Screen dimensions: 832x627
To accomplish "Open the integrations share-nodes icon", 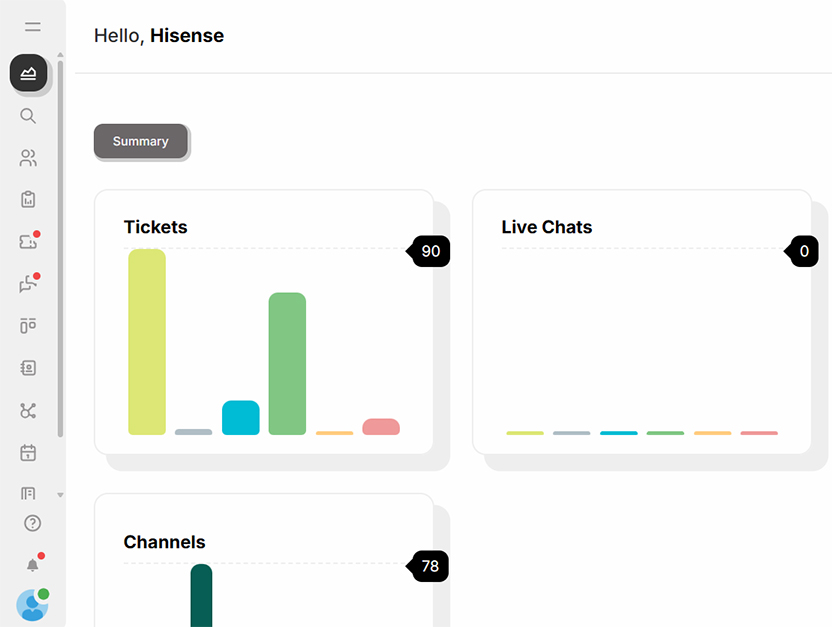I will tap(28, 410).
